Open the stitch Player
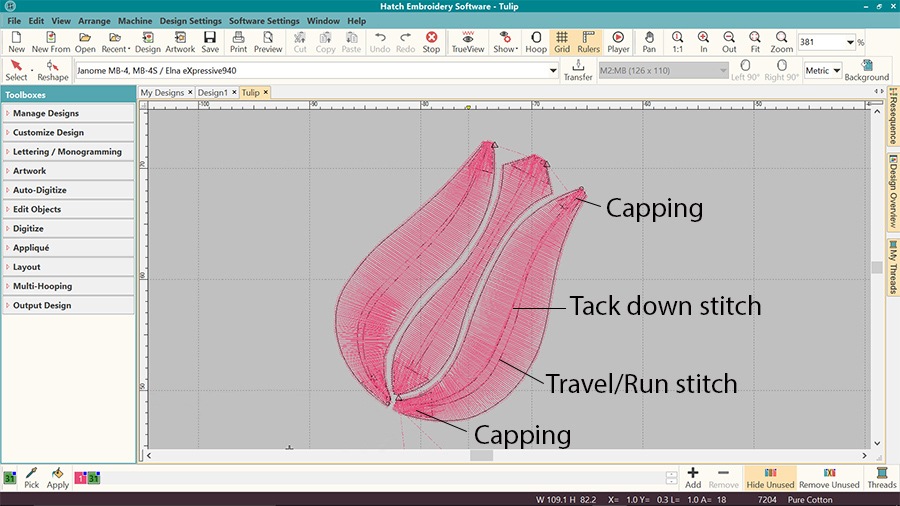Image resolution: width=900 pixels, height=506 pixels. 618,41
